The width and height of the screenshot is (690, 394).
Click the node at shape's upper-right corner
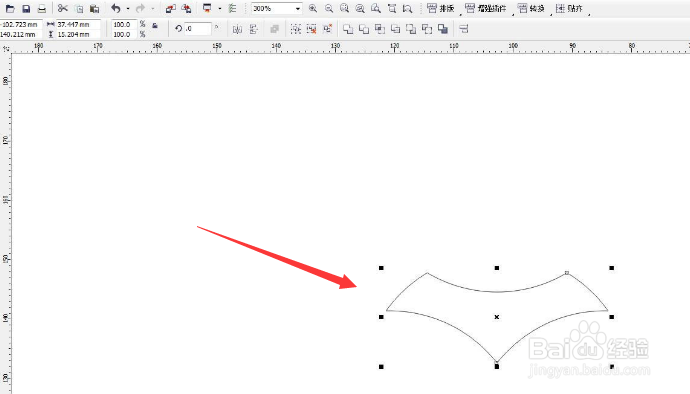click(x=567, y=273)
